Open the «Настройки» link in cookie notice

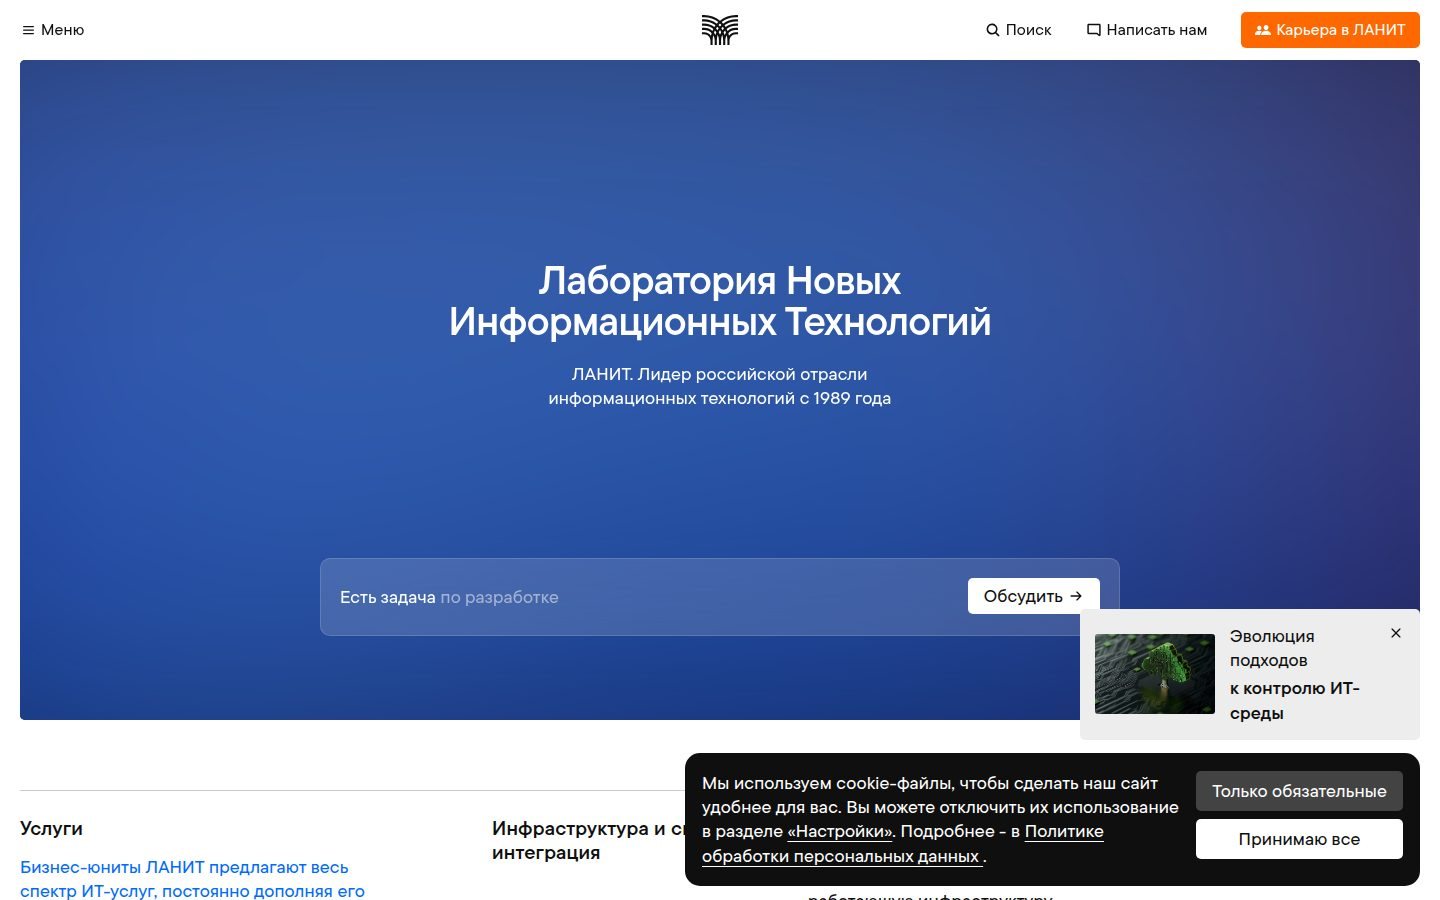[840, 831]
